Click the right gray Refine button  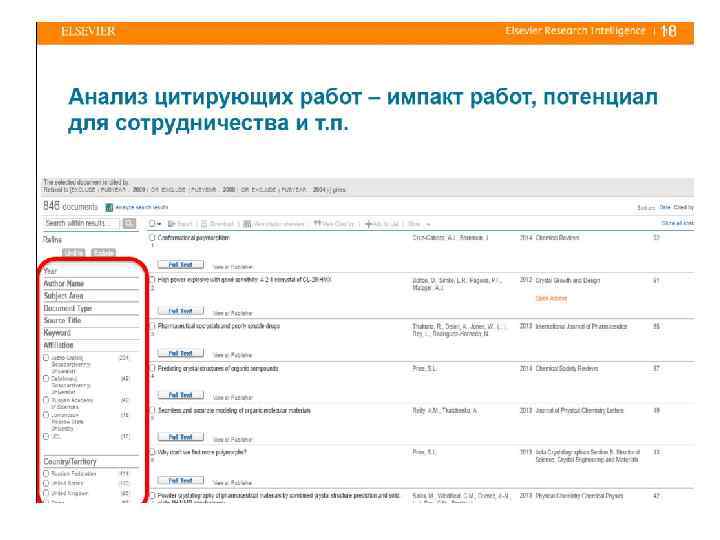103,252
